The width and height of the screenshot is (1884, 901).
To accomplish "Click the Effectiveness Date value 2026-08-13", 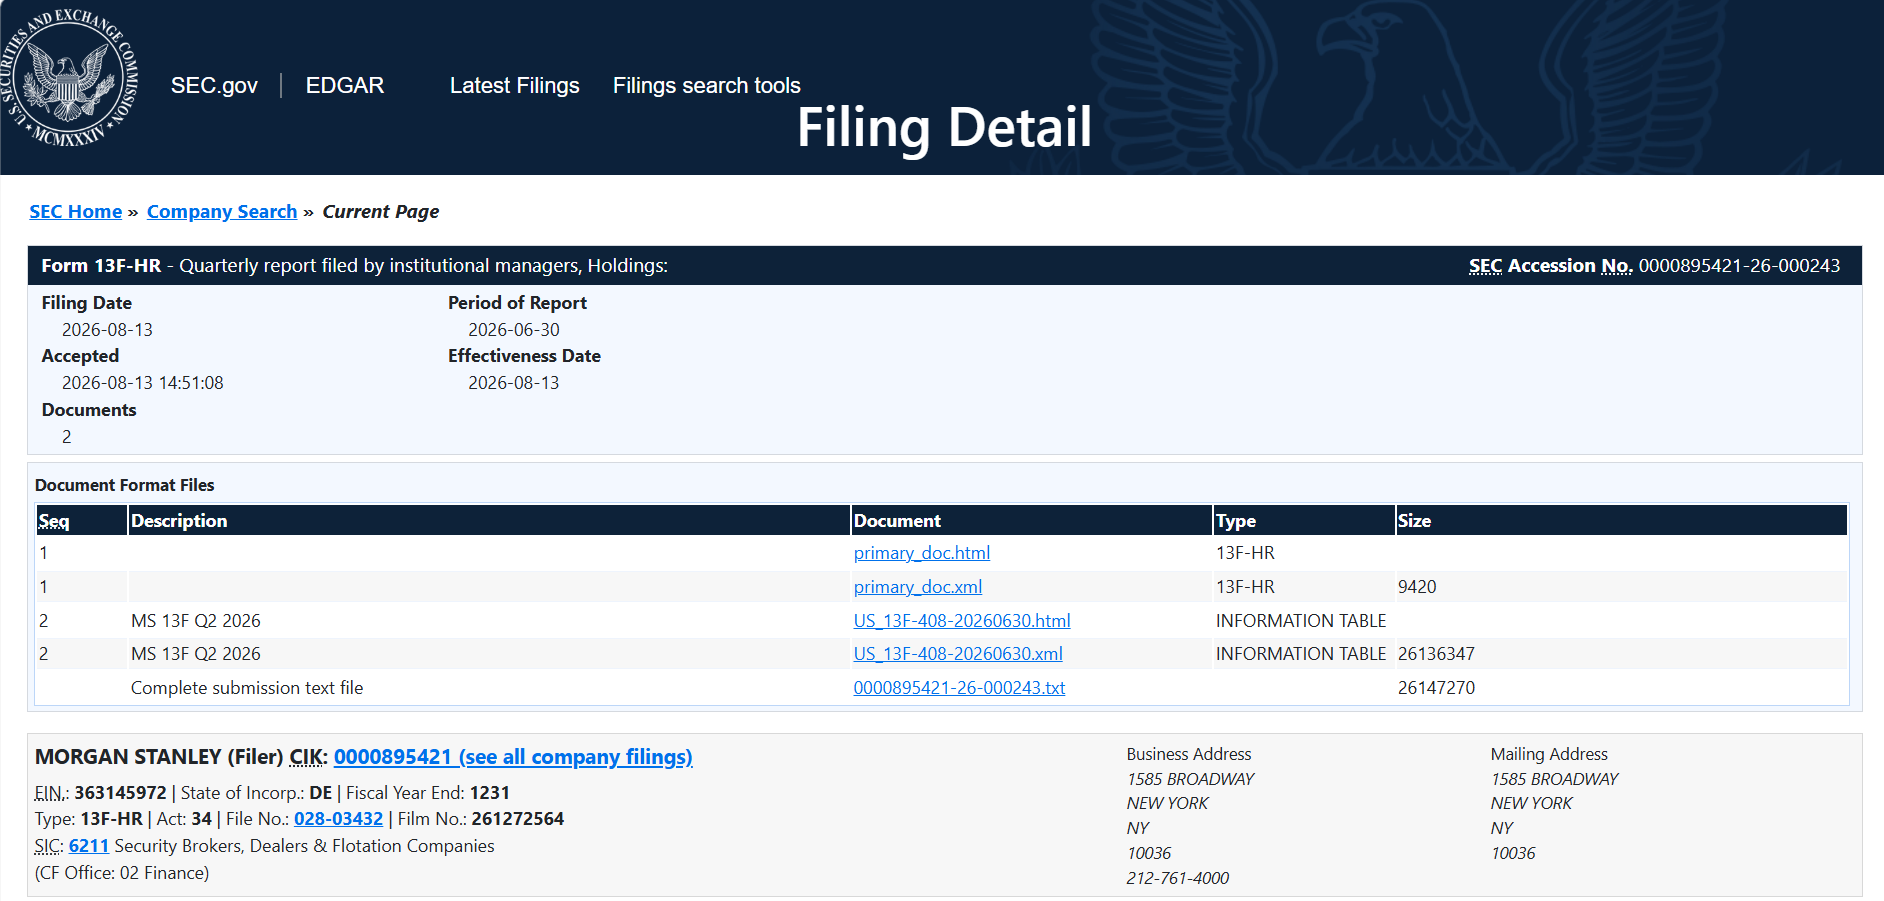I will (x=514, y=383).
